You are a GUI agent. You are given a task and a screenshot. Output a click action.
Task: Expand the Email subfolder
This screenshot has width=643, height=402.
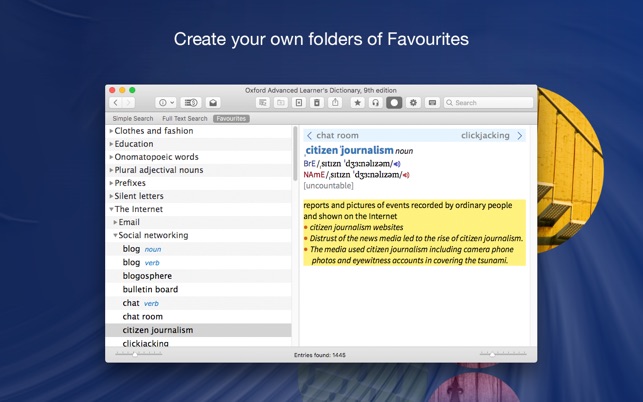(x=115, y=222)
